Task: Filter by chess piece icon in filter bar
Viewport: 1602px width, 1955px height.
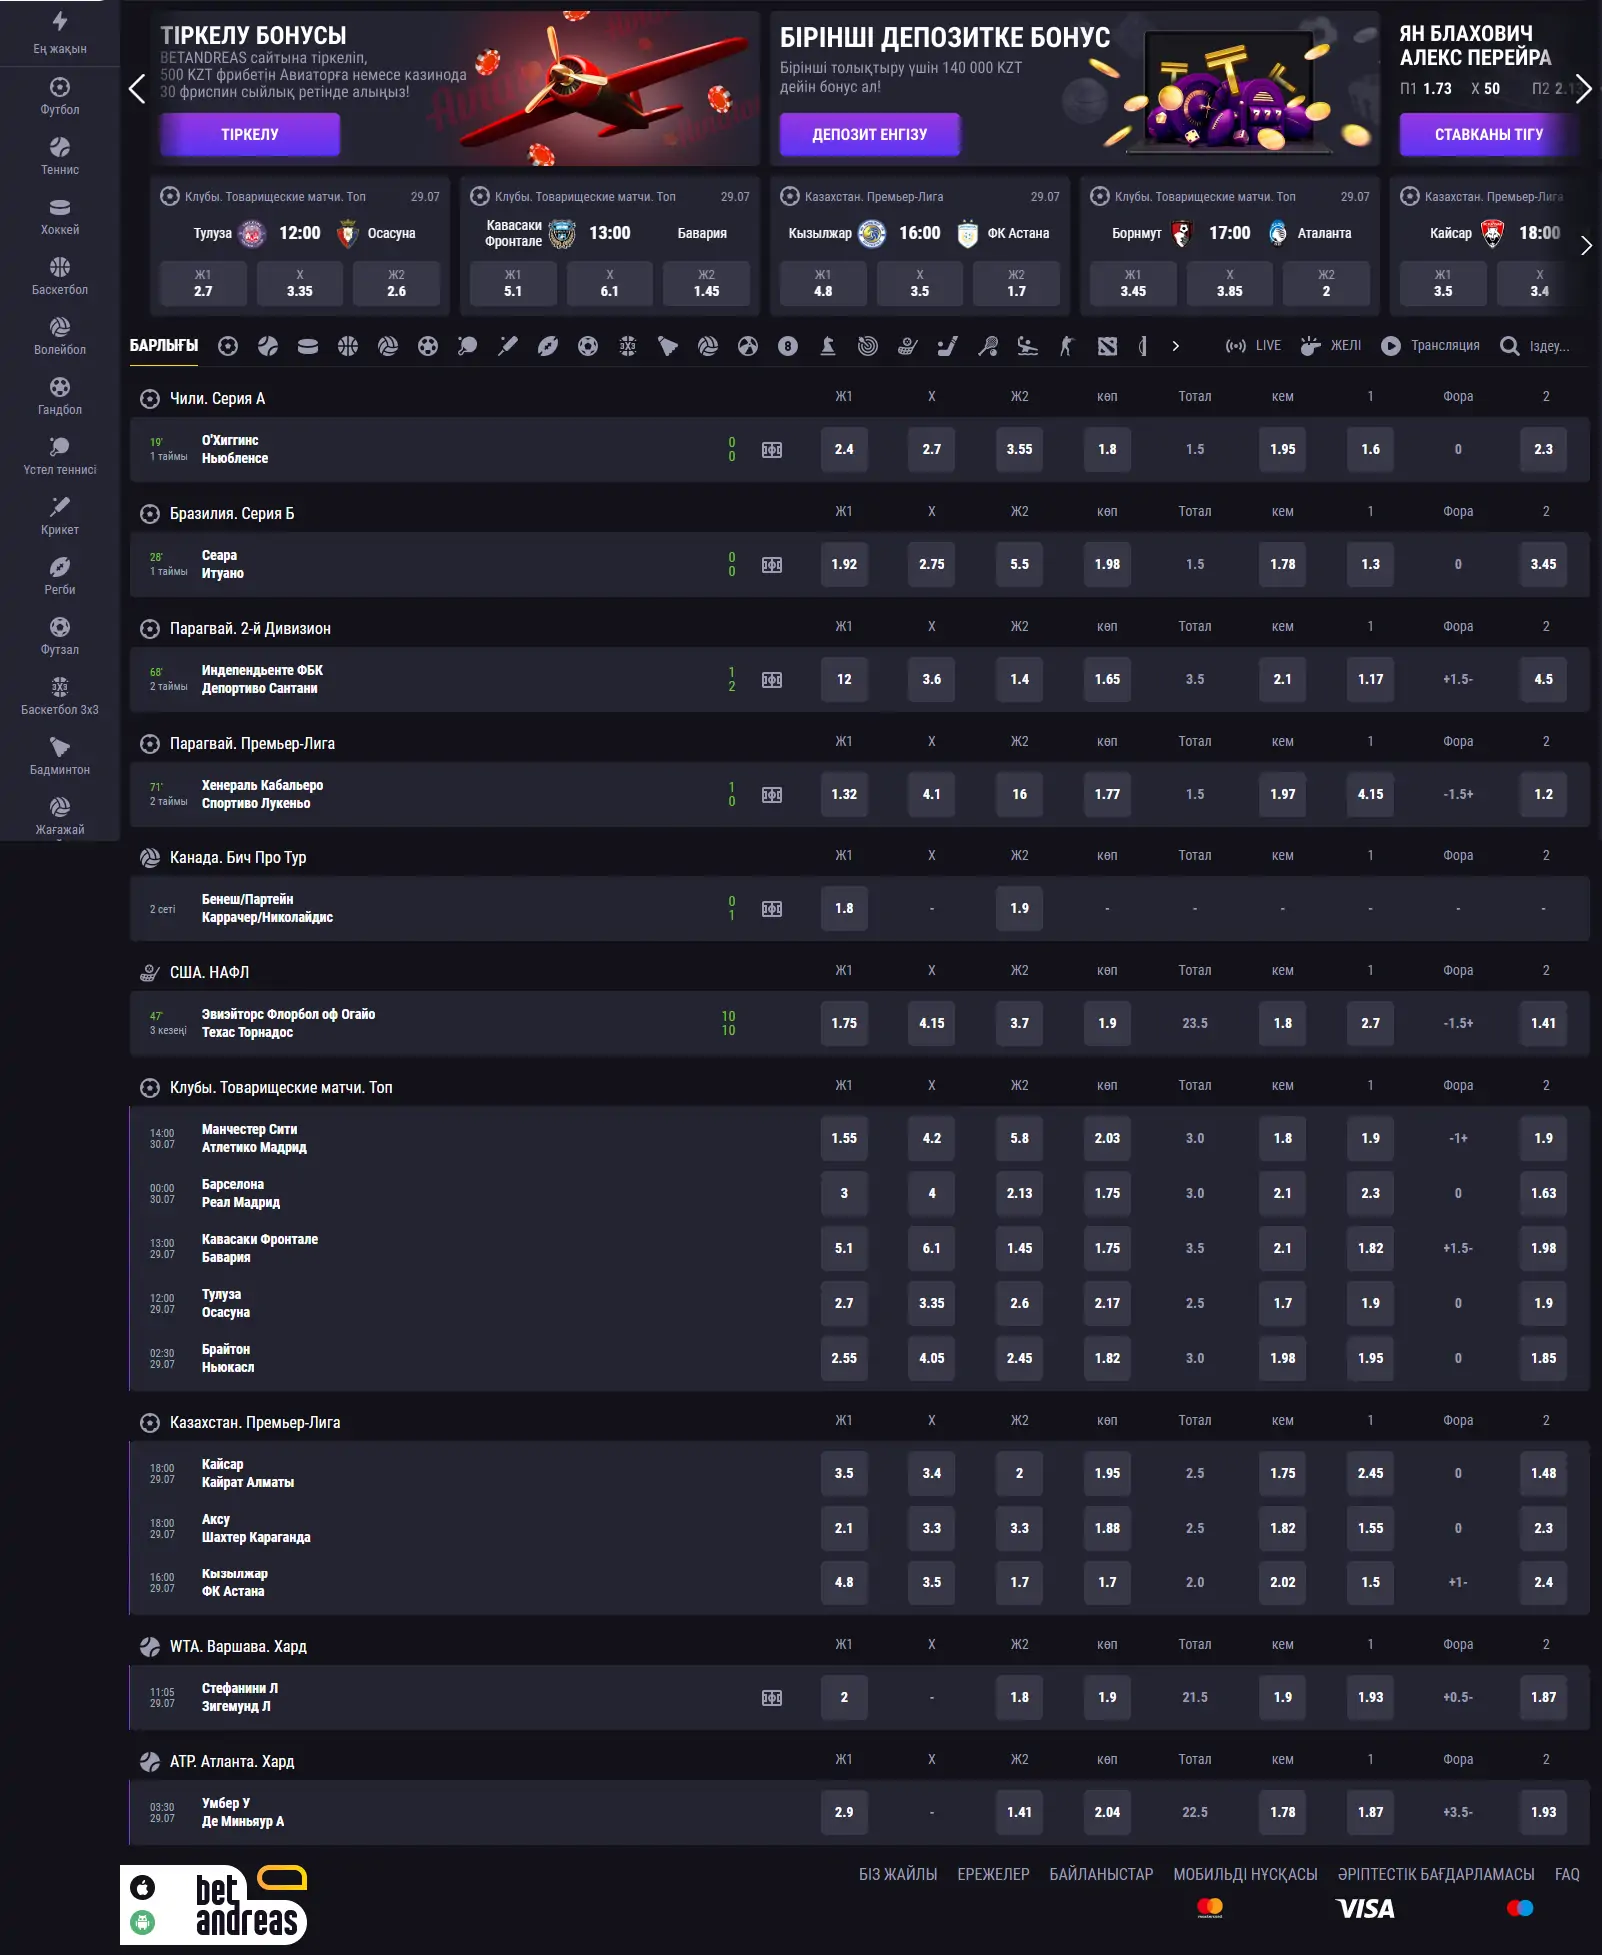Action: click(x=828, y=346)
